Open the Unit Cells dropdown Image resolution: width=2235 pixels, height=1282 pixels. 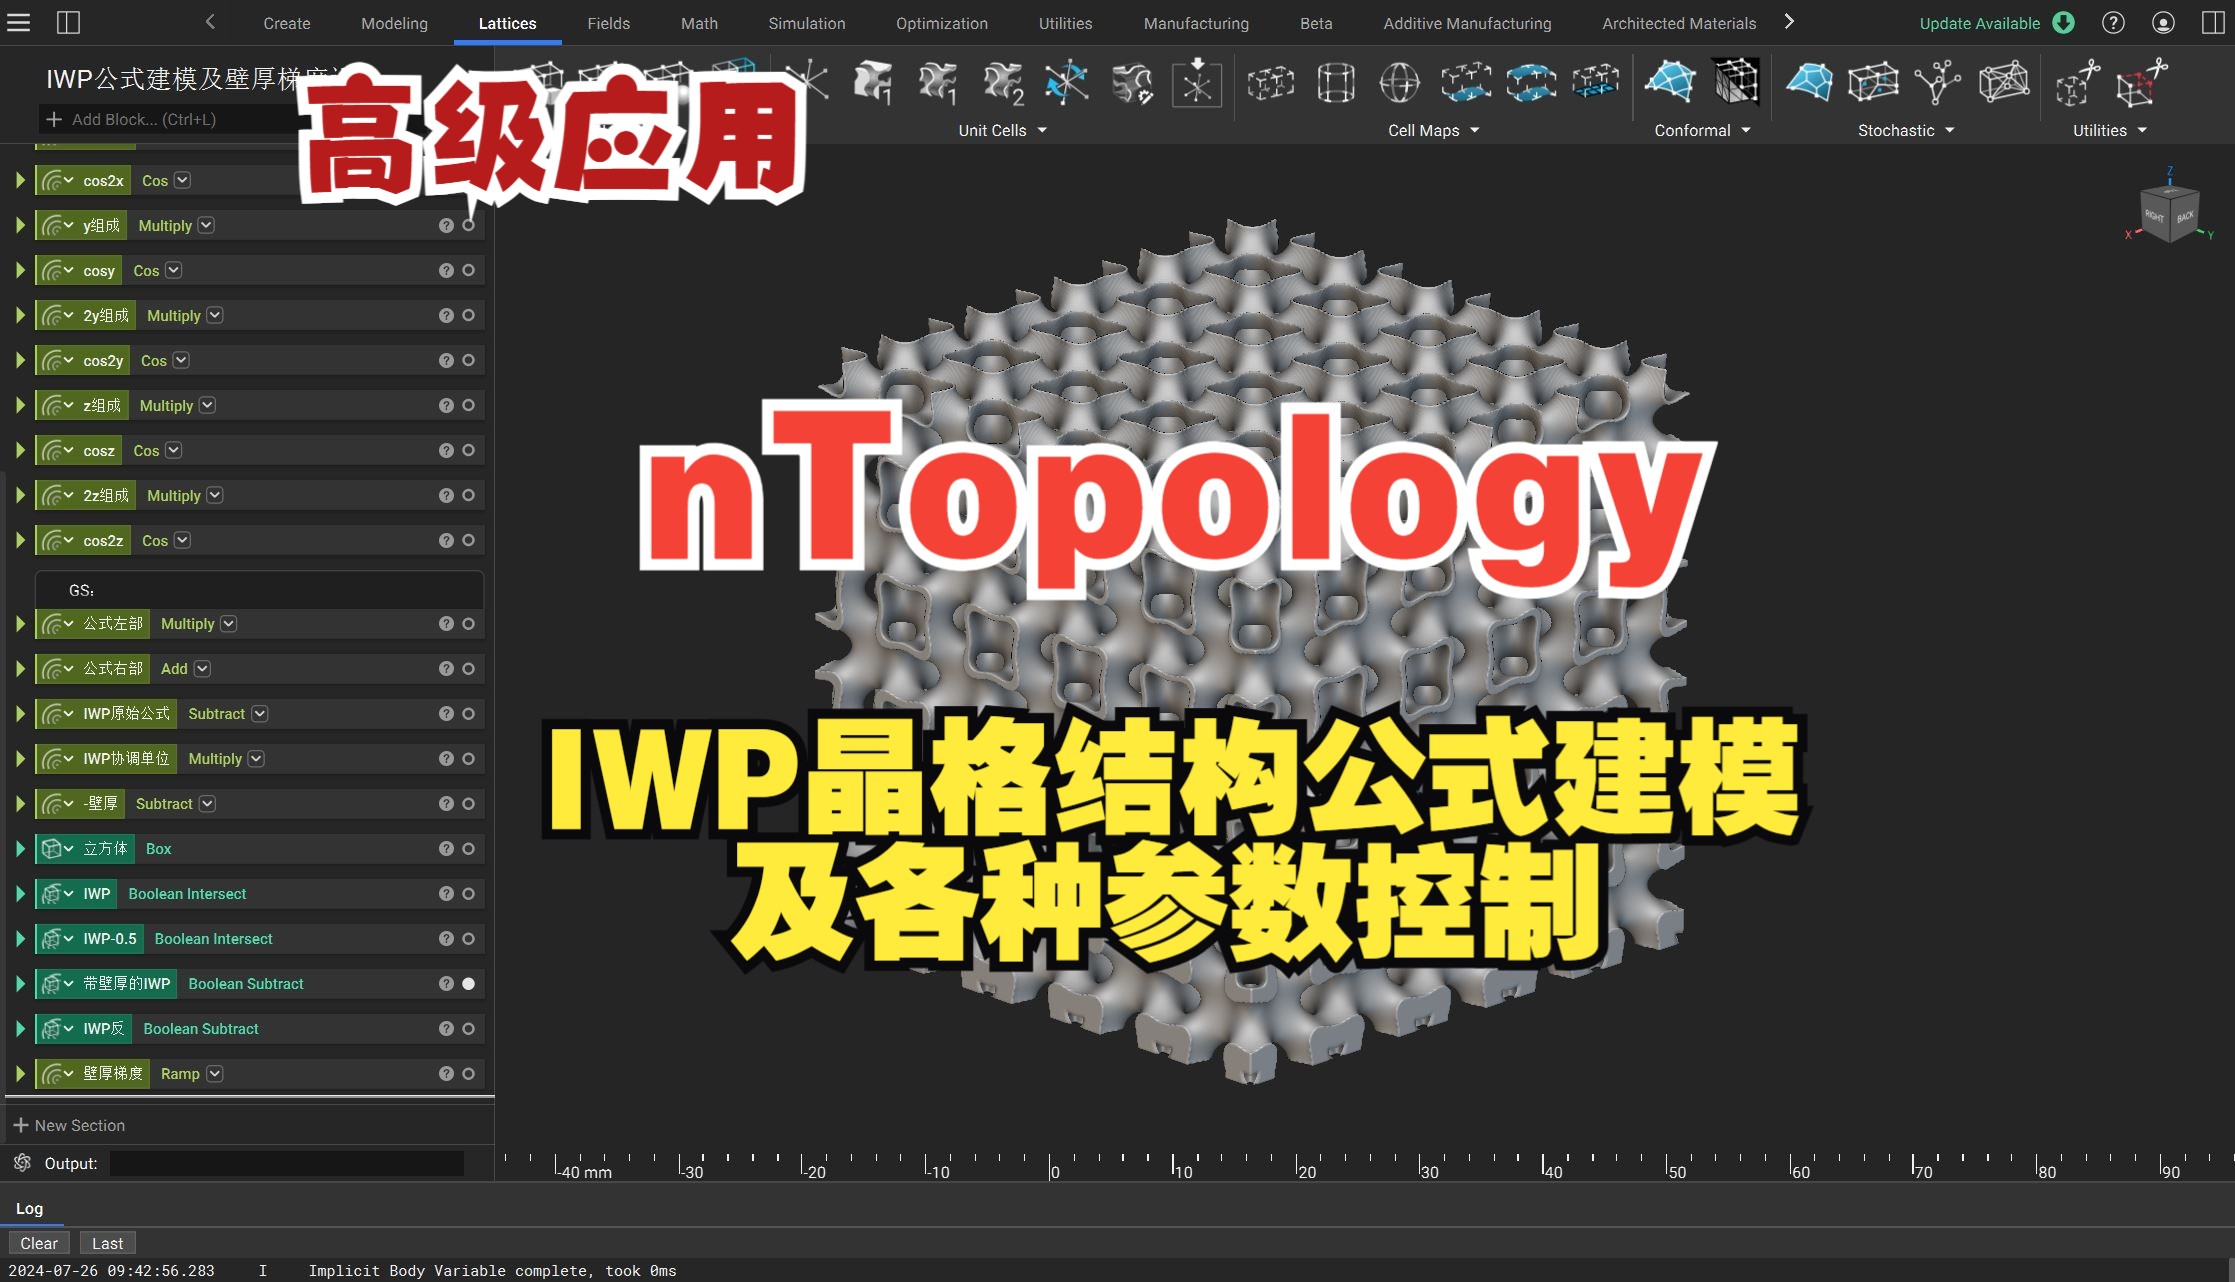coord(1003,131)
